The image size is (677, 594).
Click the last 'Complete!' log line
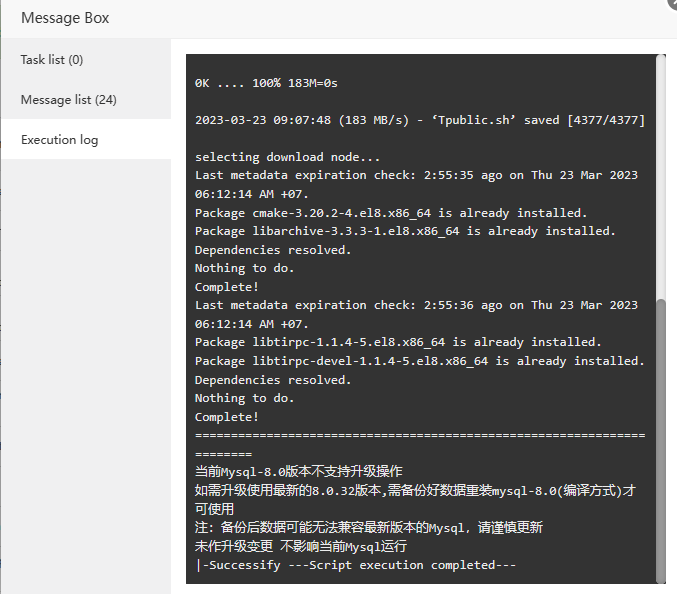coord(226,417)
